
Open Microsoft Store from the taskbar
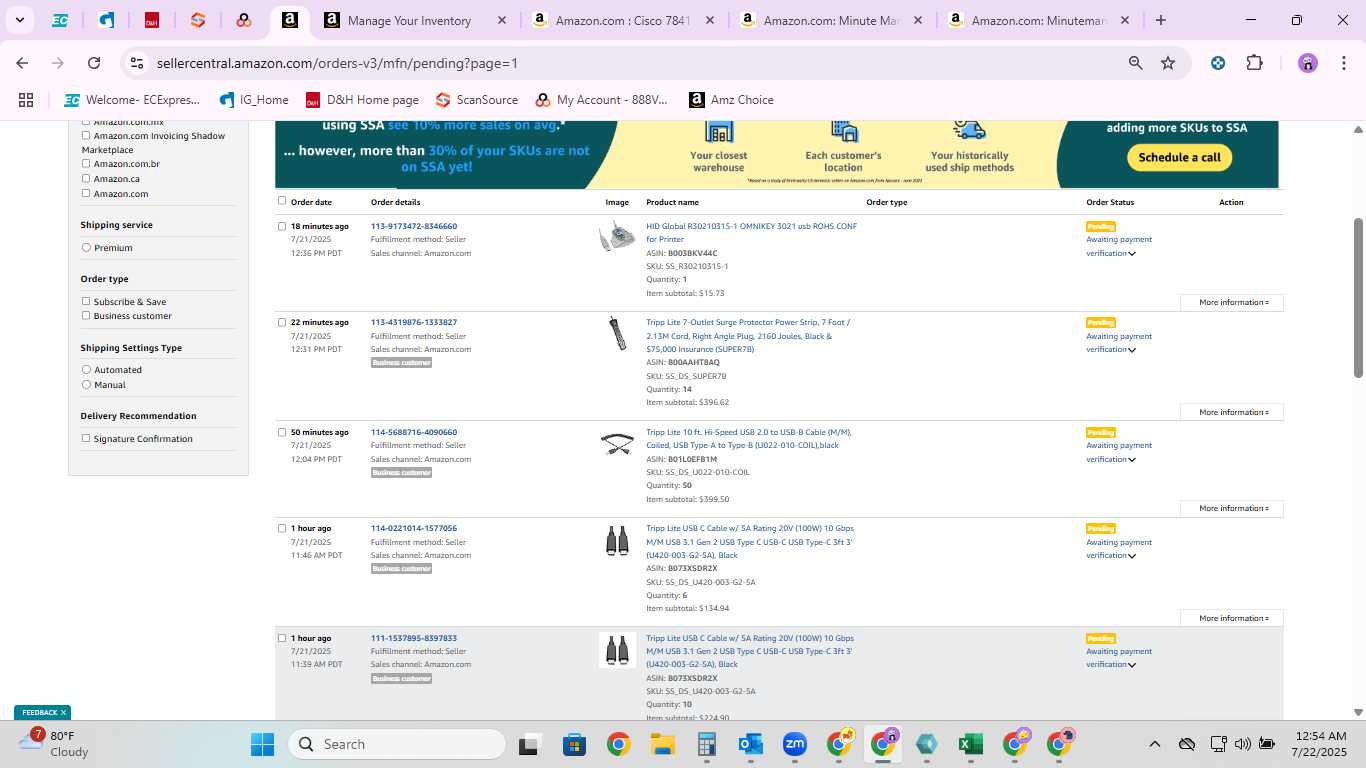574,744
